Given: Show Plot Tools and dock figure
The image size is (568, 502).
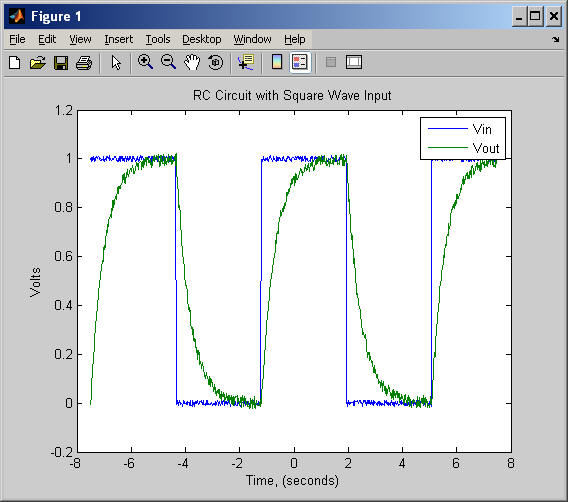Looking at the screenshot, I should click(x=354, y=62).
